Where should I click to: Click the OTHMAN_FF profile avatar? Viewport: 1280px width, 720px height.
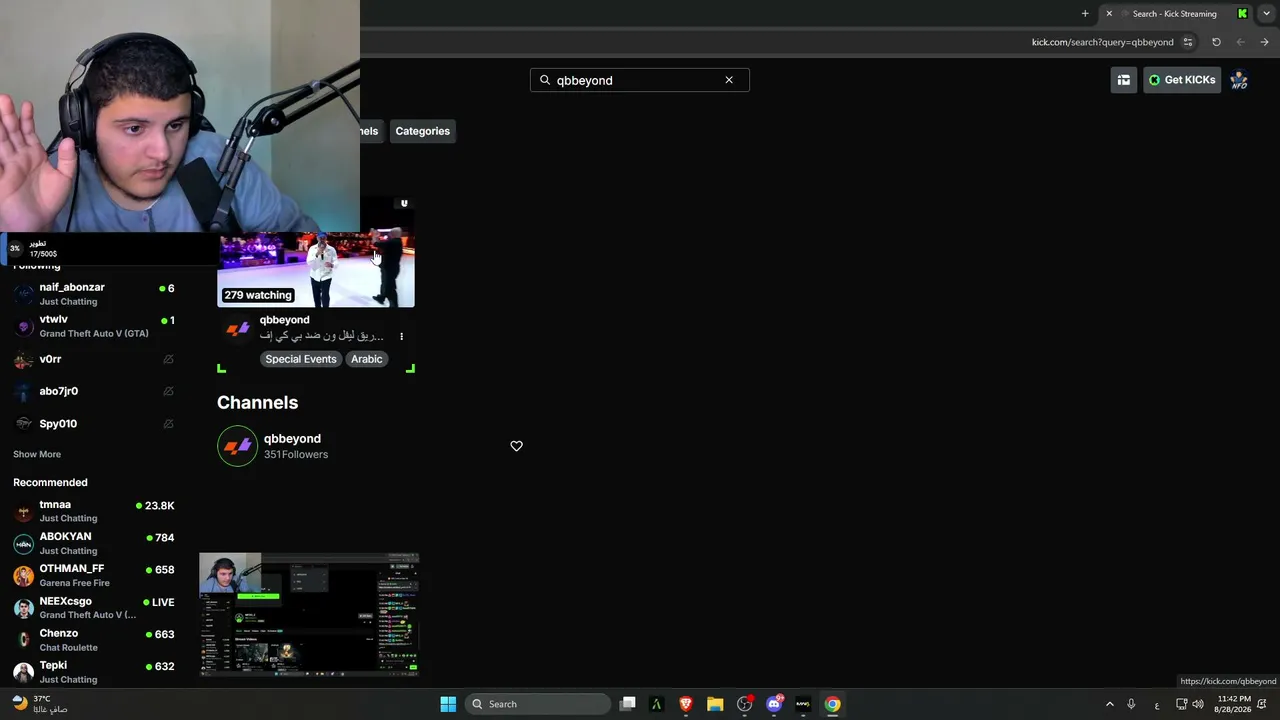pyautogui.click(x=23, y=575)
